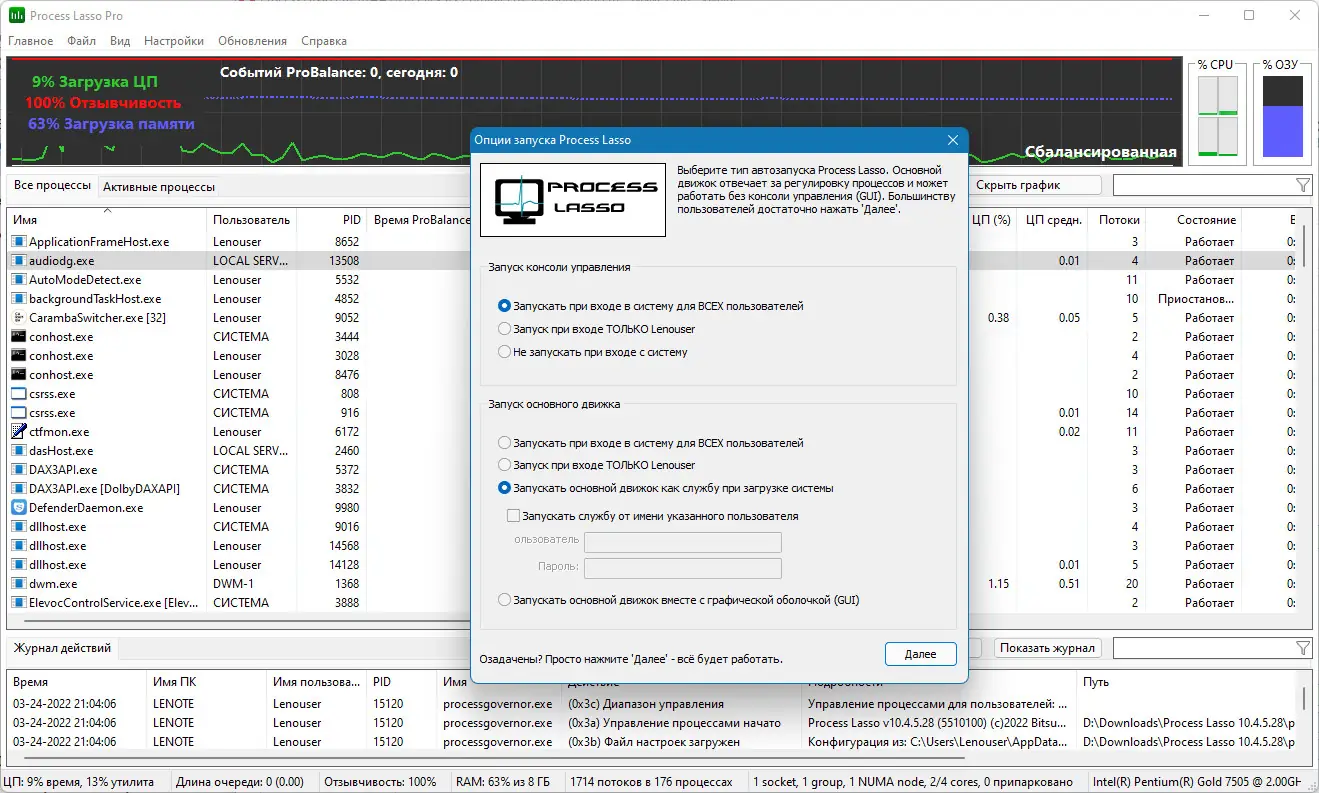Select the AutoModeDetect.exe process icon
Screen dimensions: 1319x793
pos(18,280)
